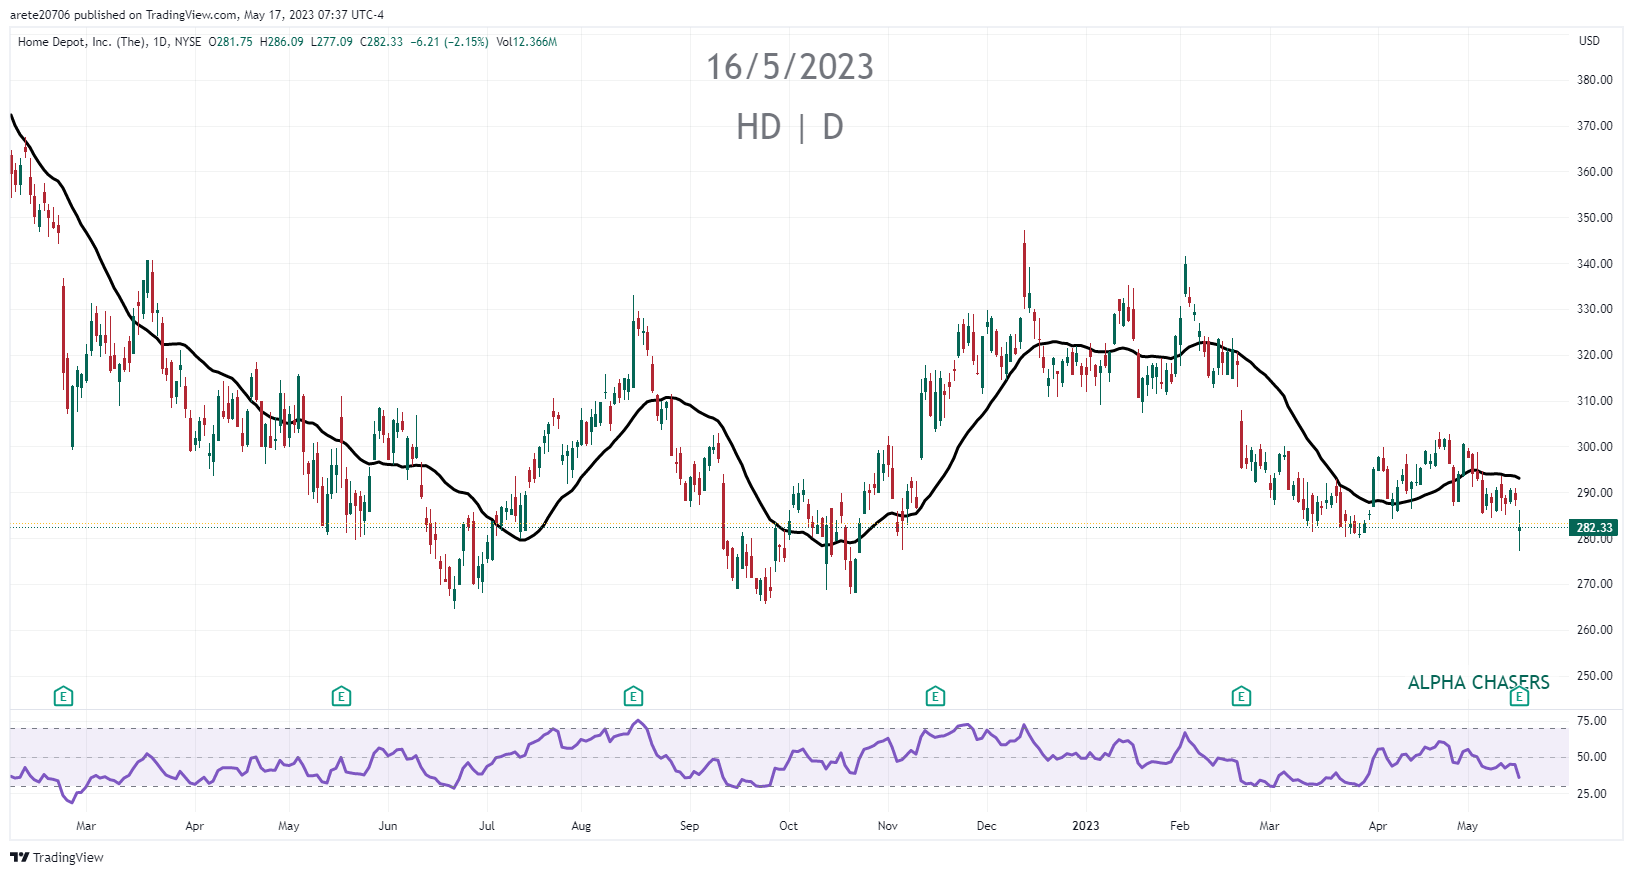Click the 350.00 price axis label
The image size is (1633, 875).
coord(1595,218)
